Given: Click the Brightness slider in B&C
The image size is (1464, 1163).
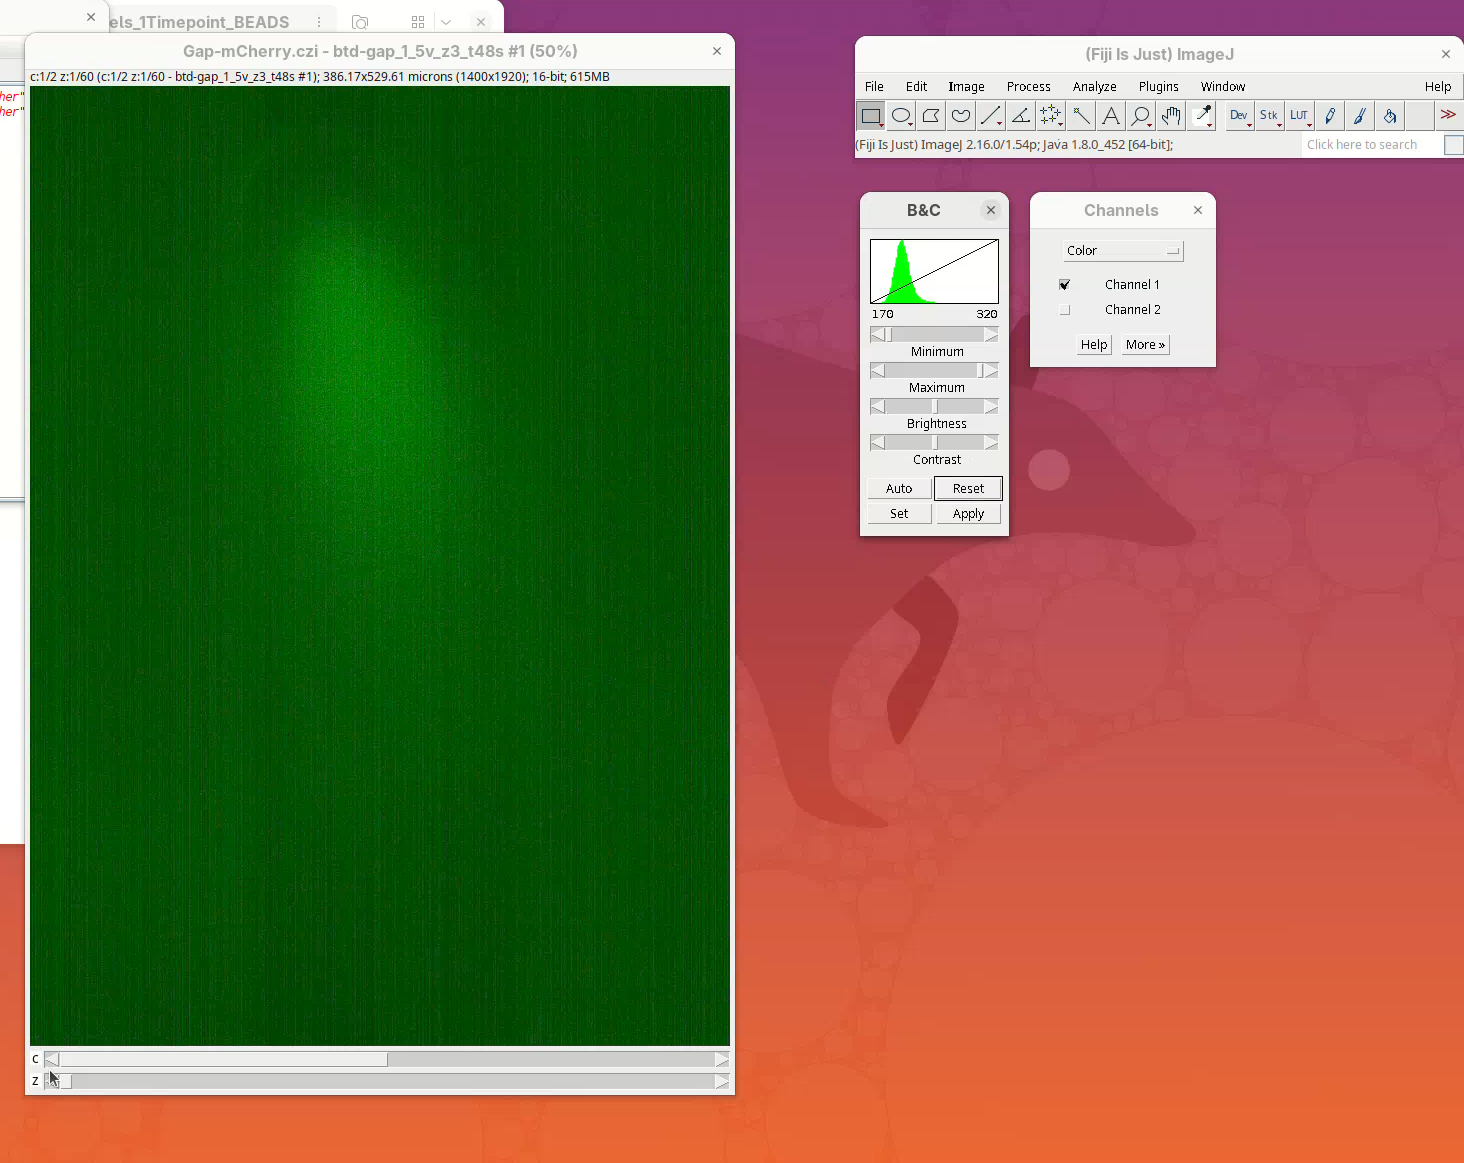Looking at the screenshot, I should pos(934,407).
